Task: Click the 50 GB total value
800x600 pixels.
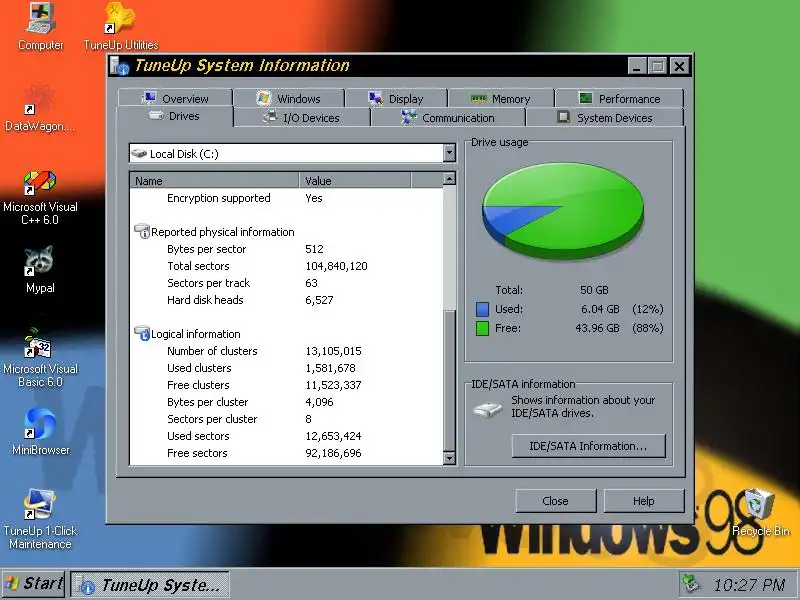Action: (594, 290)
